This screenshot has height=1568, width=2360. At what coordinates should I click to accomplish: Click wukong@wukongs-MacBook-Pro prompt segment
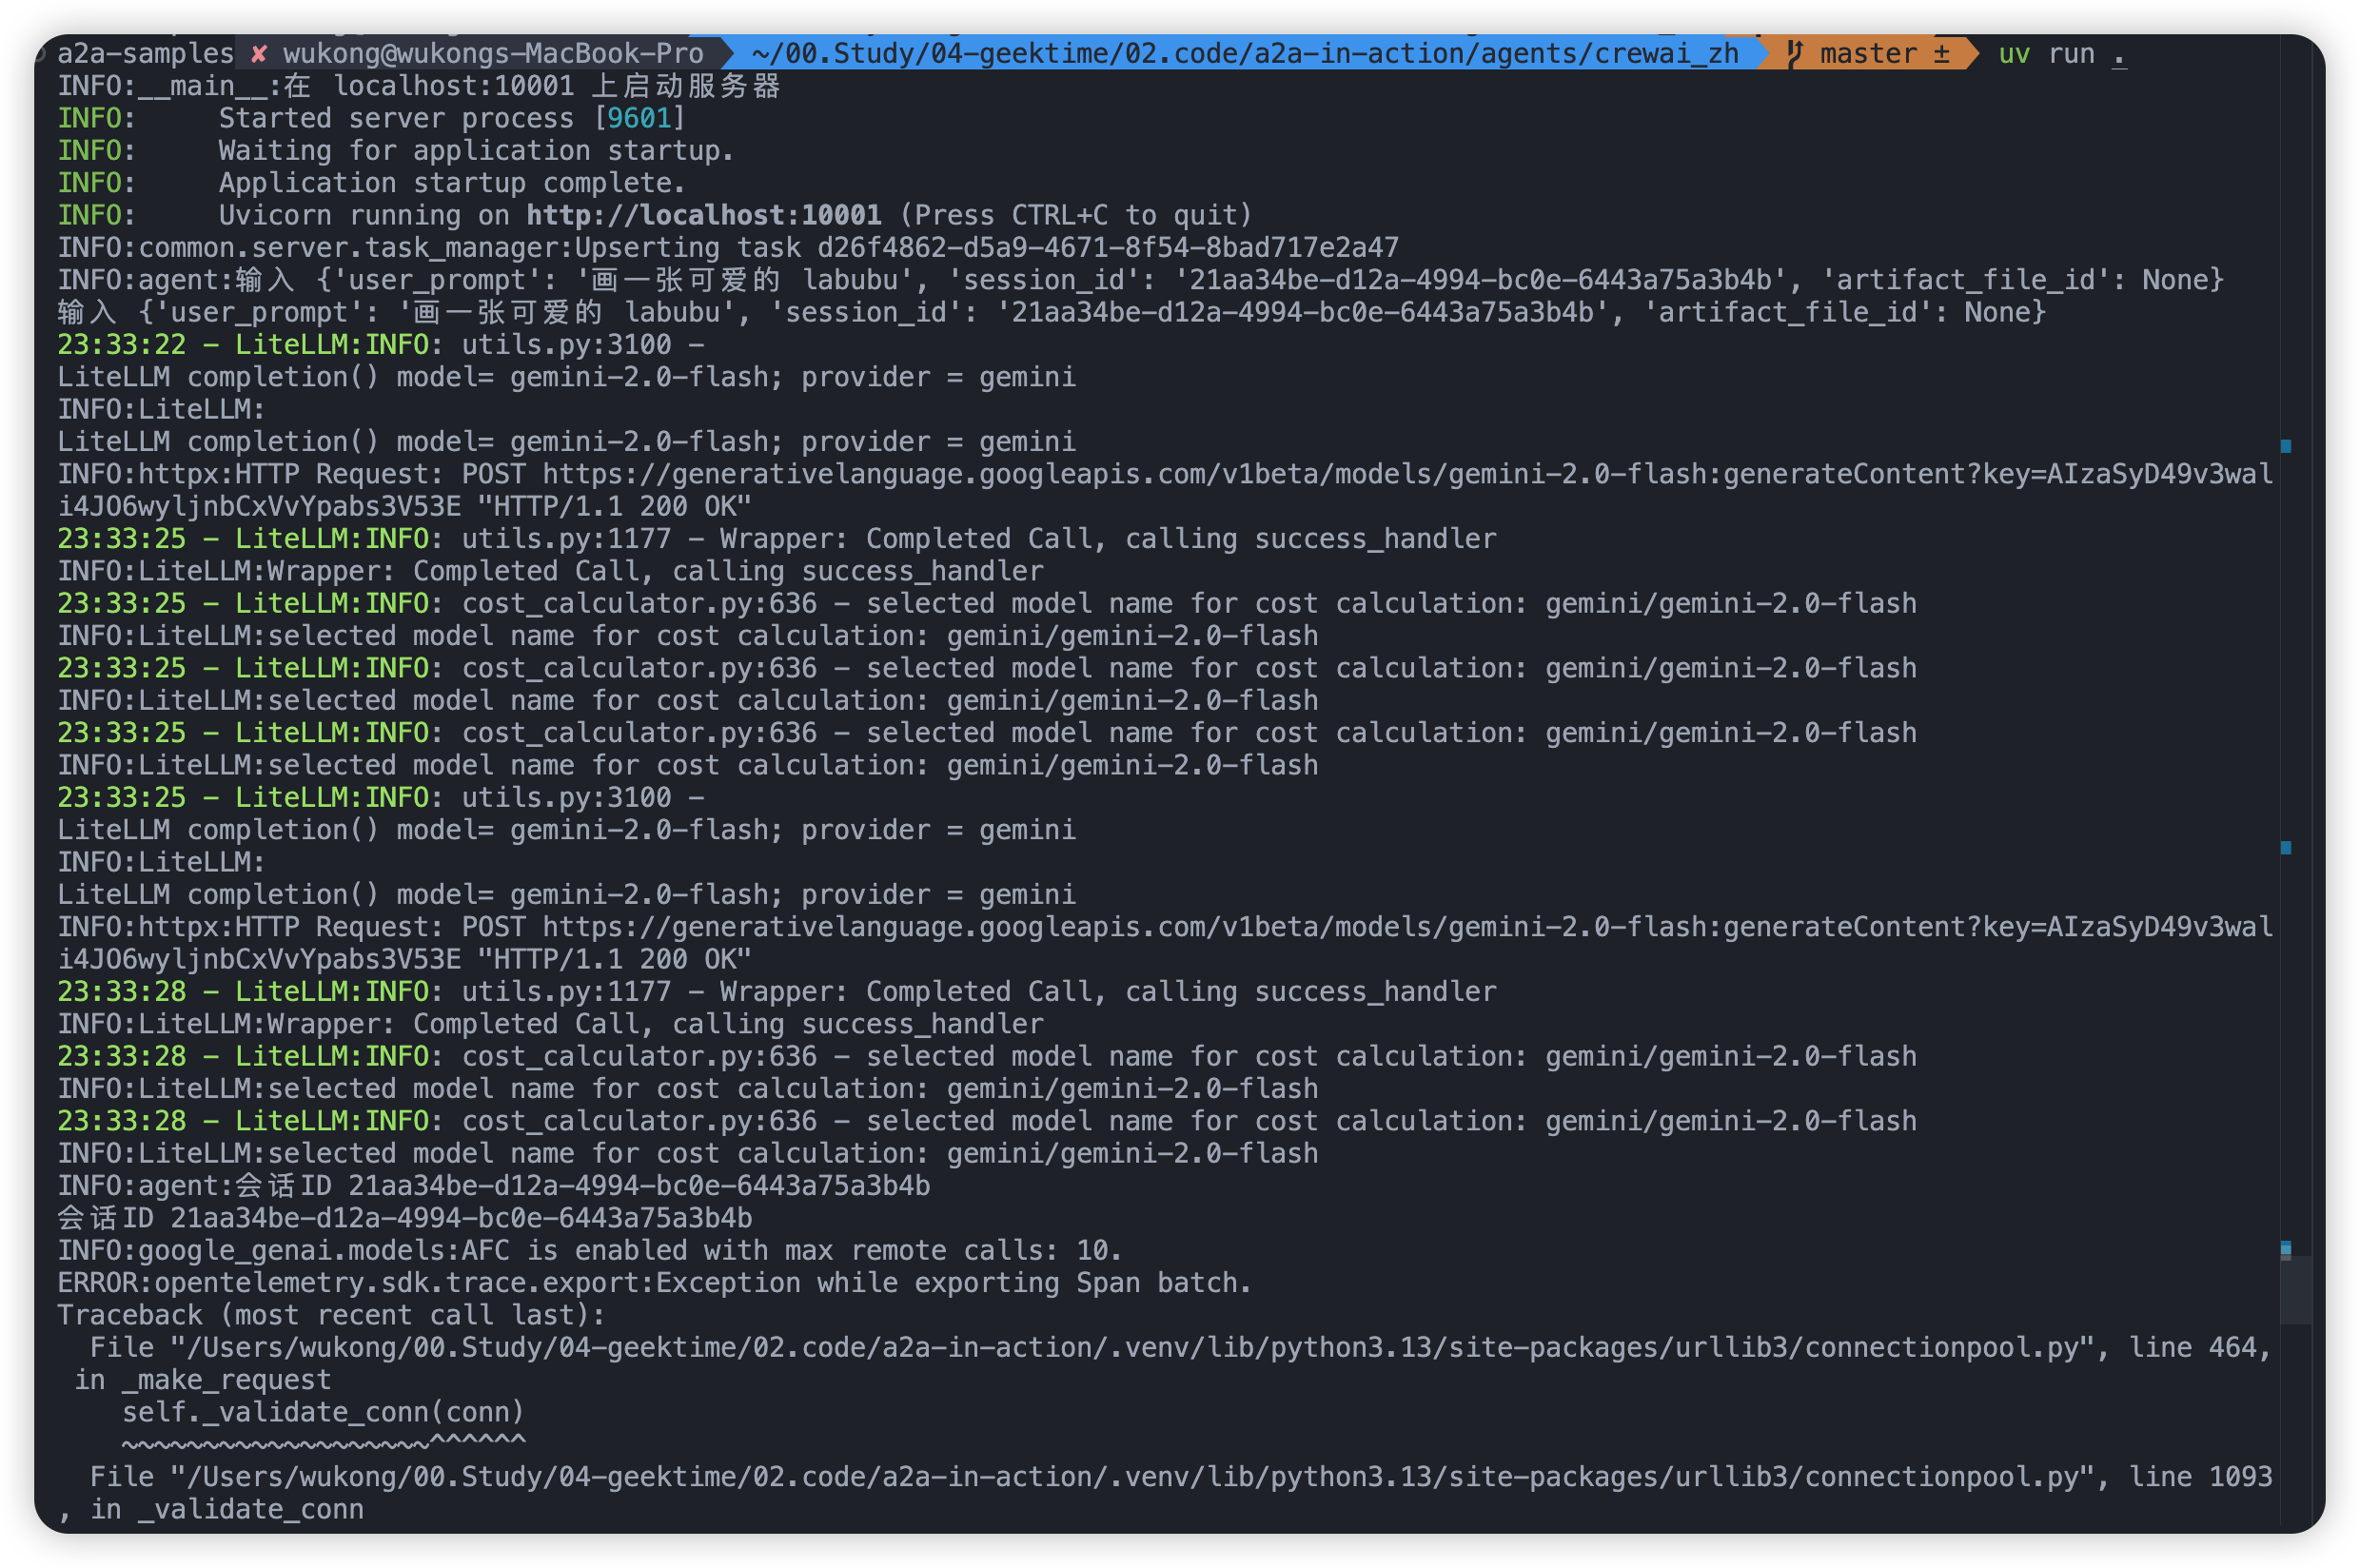(493, 54)
